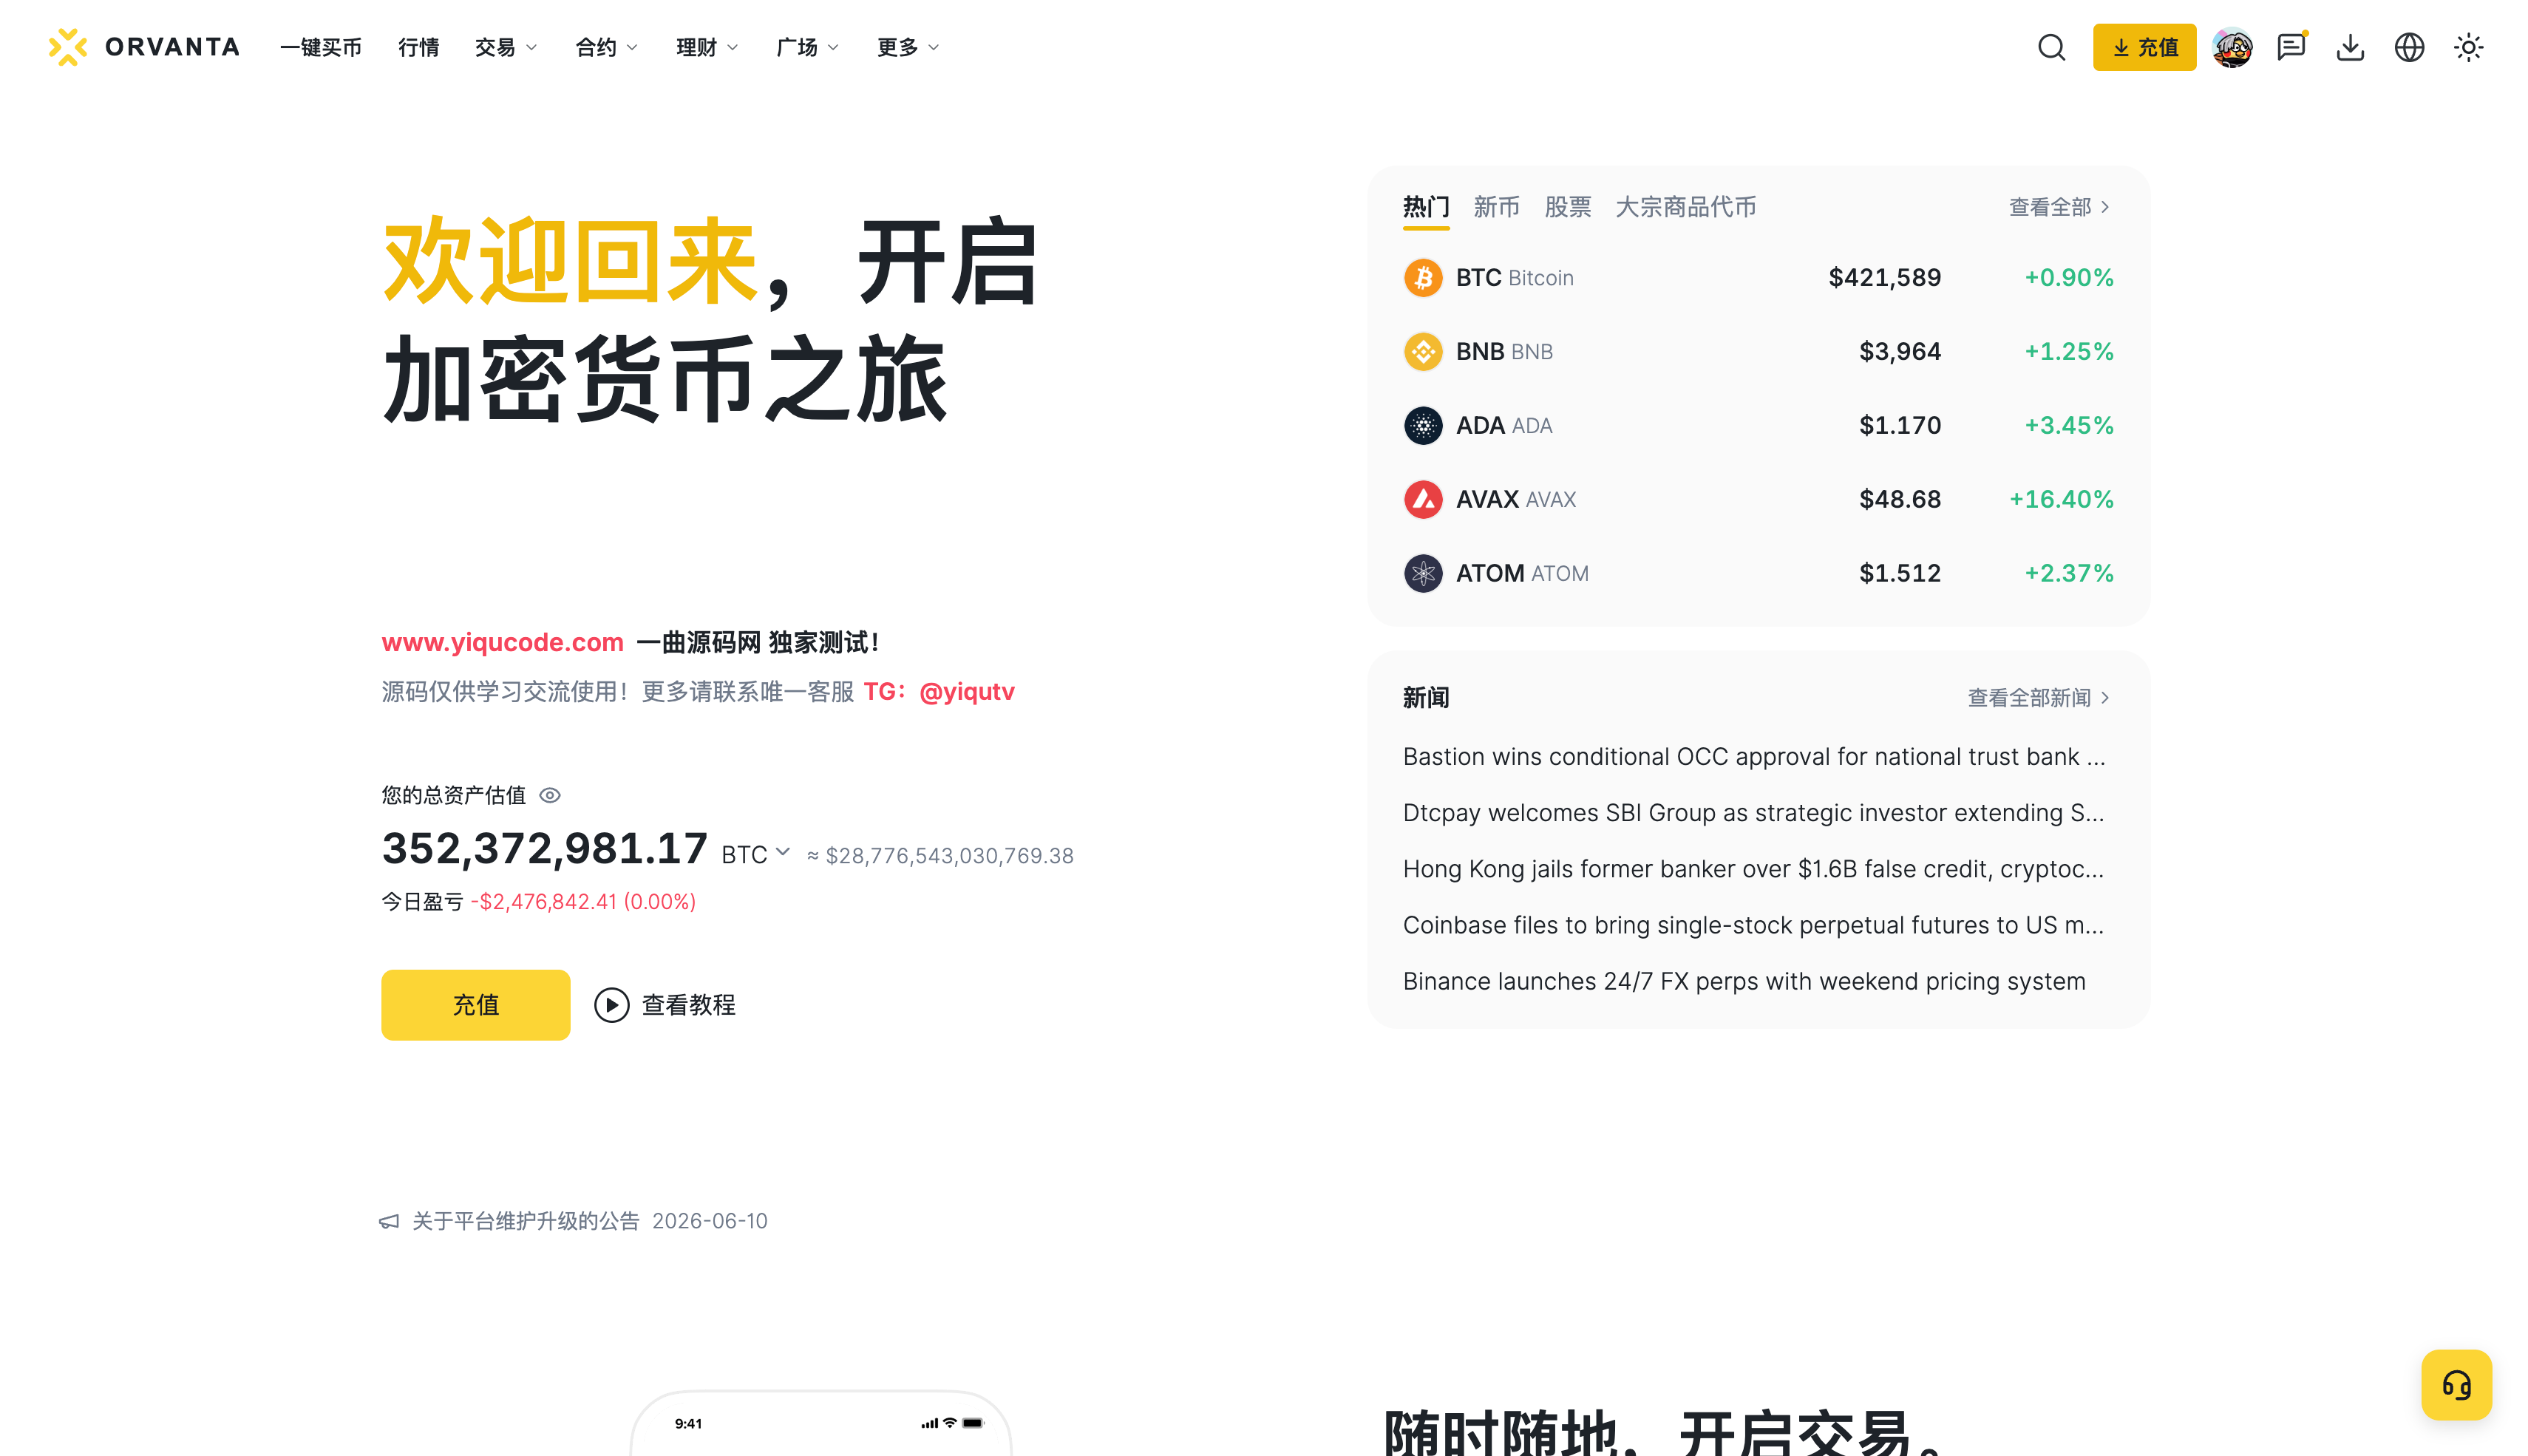Click ATOM price $1.512
Image resolution: width=2528 pixels, height=1456 pixels.
(x=1900, y=573)
